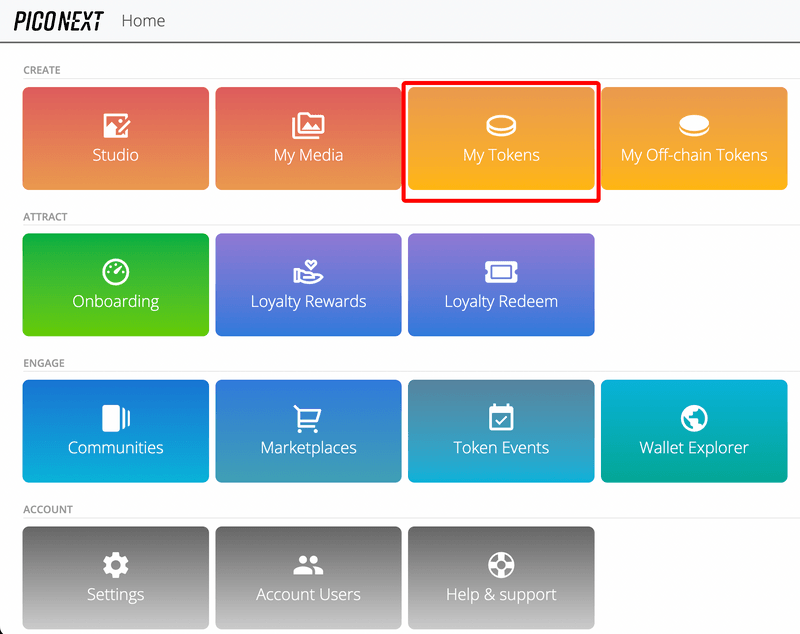Click the Wallet Explorer globe icon
800x634 pixels.
pos(694,418)
